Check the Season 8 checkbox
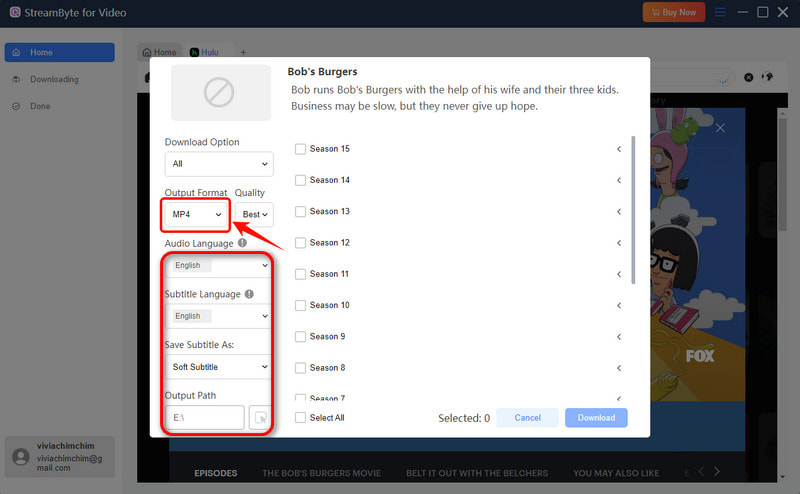Image resolution: width=800 pixels, height=494 pixels. 301,368
